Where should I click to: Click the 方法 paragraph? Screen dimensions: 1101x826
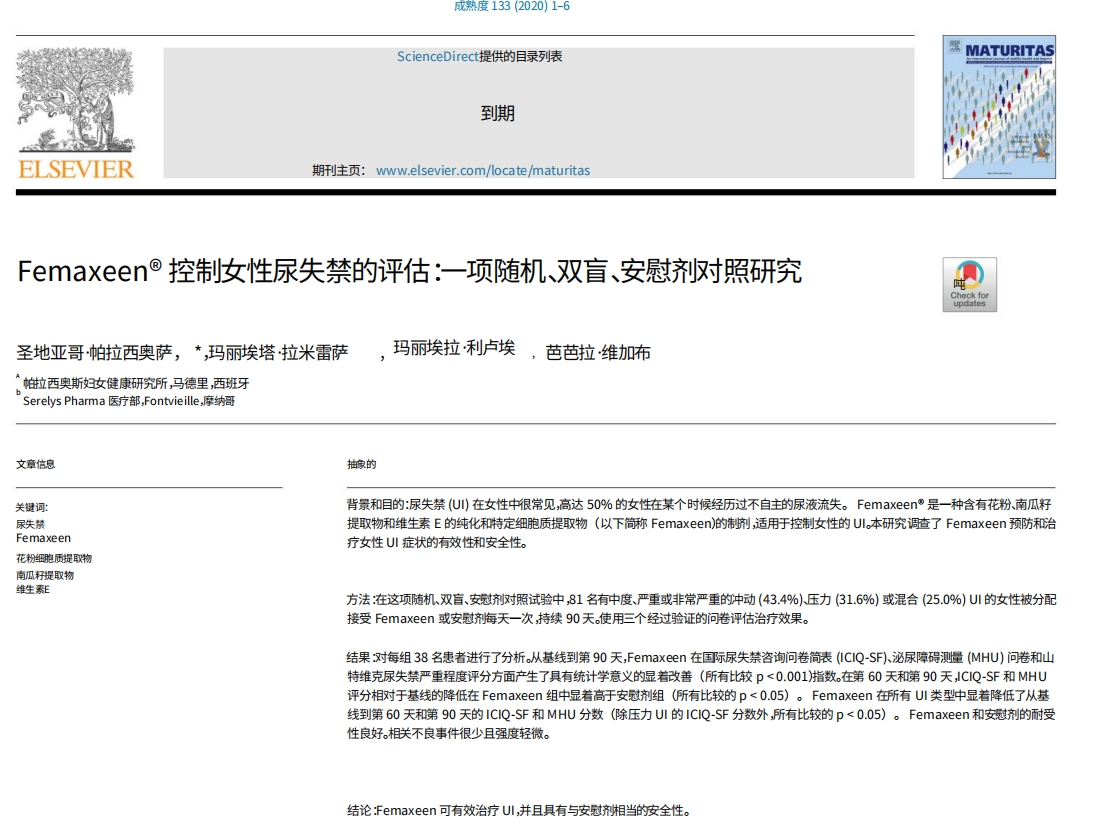[701, 609]
